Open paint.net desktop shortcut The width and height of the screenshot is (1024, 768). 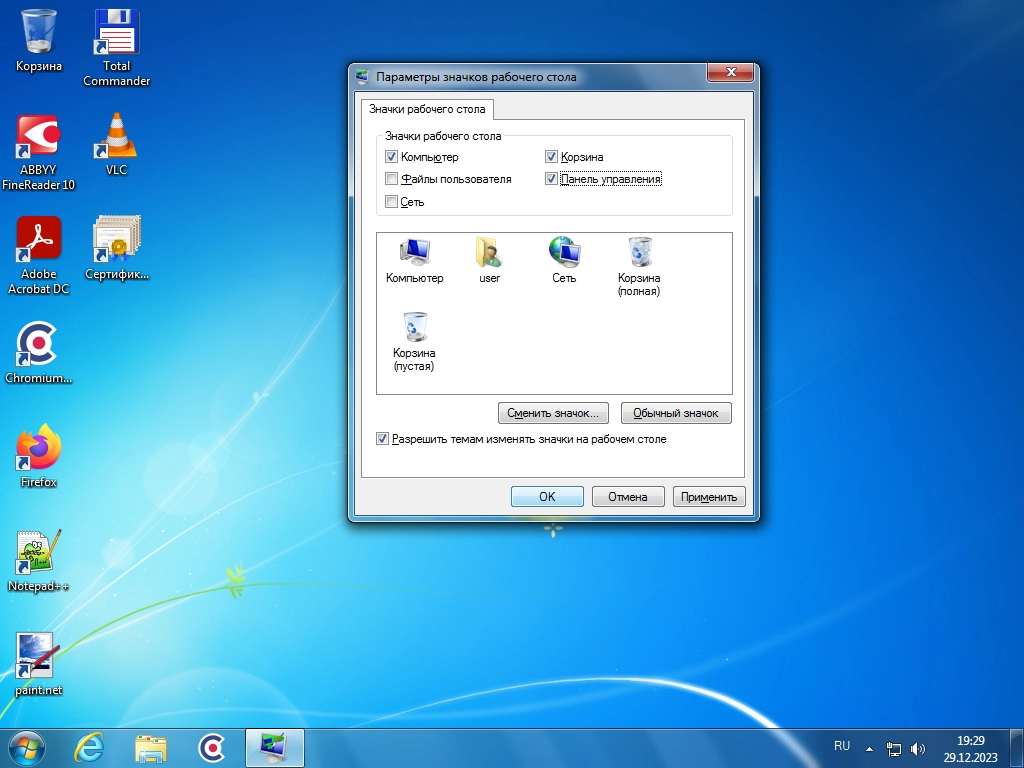click(x=39, y=664)
